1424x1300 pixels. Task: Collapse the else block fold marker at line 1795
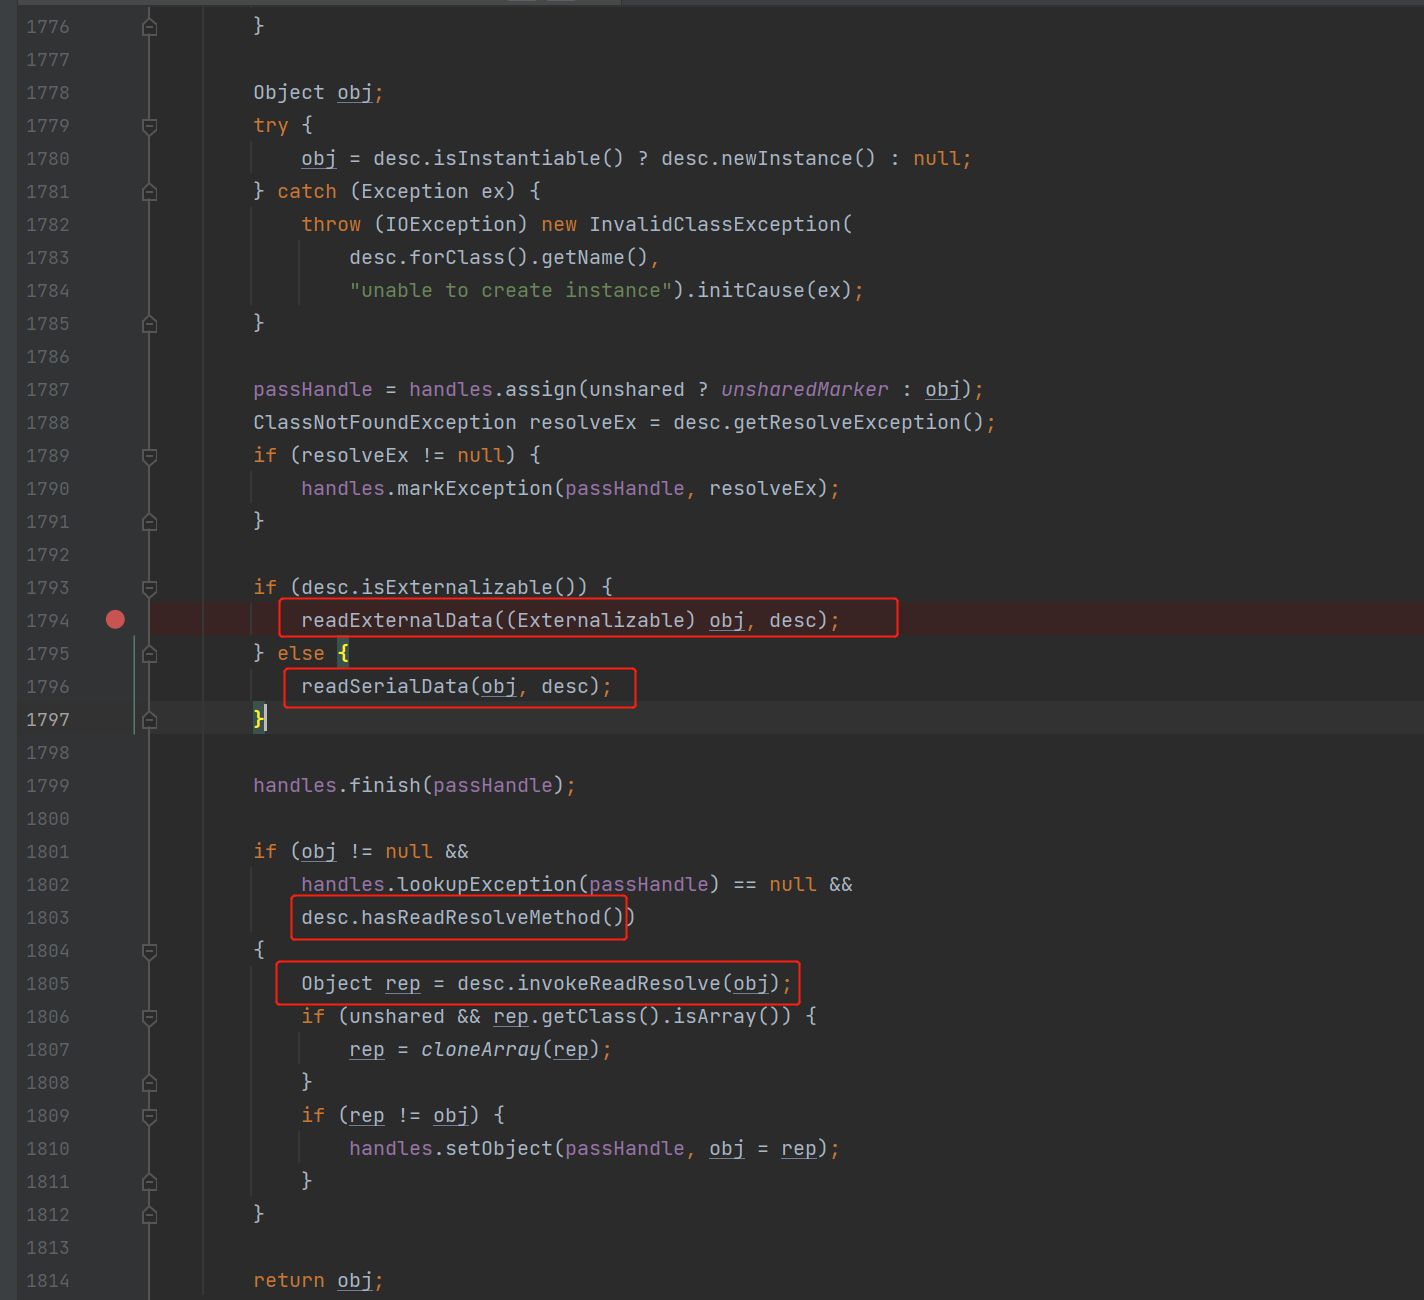click(149, 654)
